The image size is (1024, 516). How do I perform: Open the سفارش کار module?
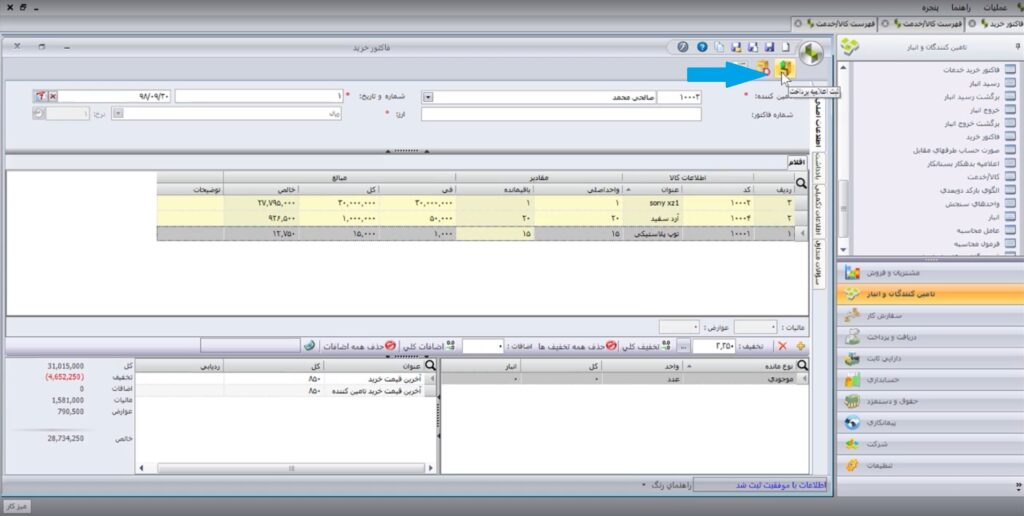[x=931, y=315]
